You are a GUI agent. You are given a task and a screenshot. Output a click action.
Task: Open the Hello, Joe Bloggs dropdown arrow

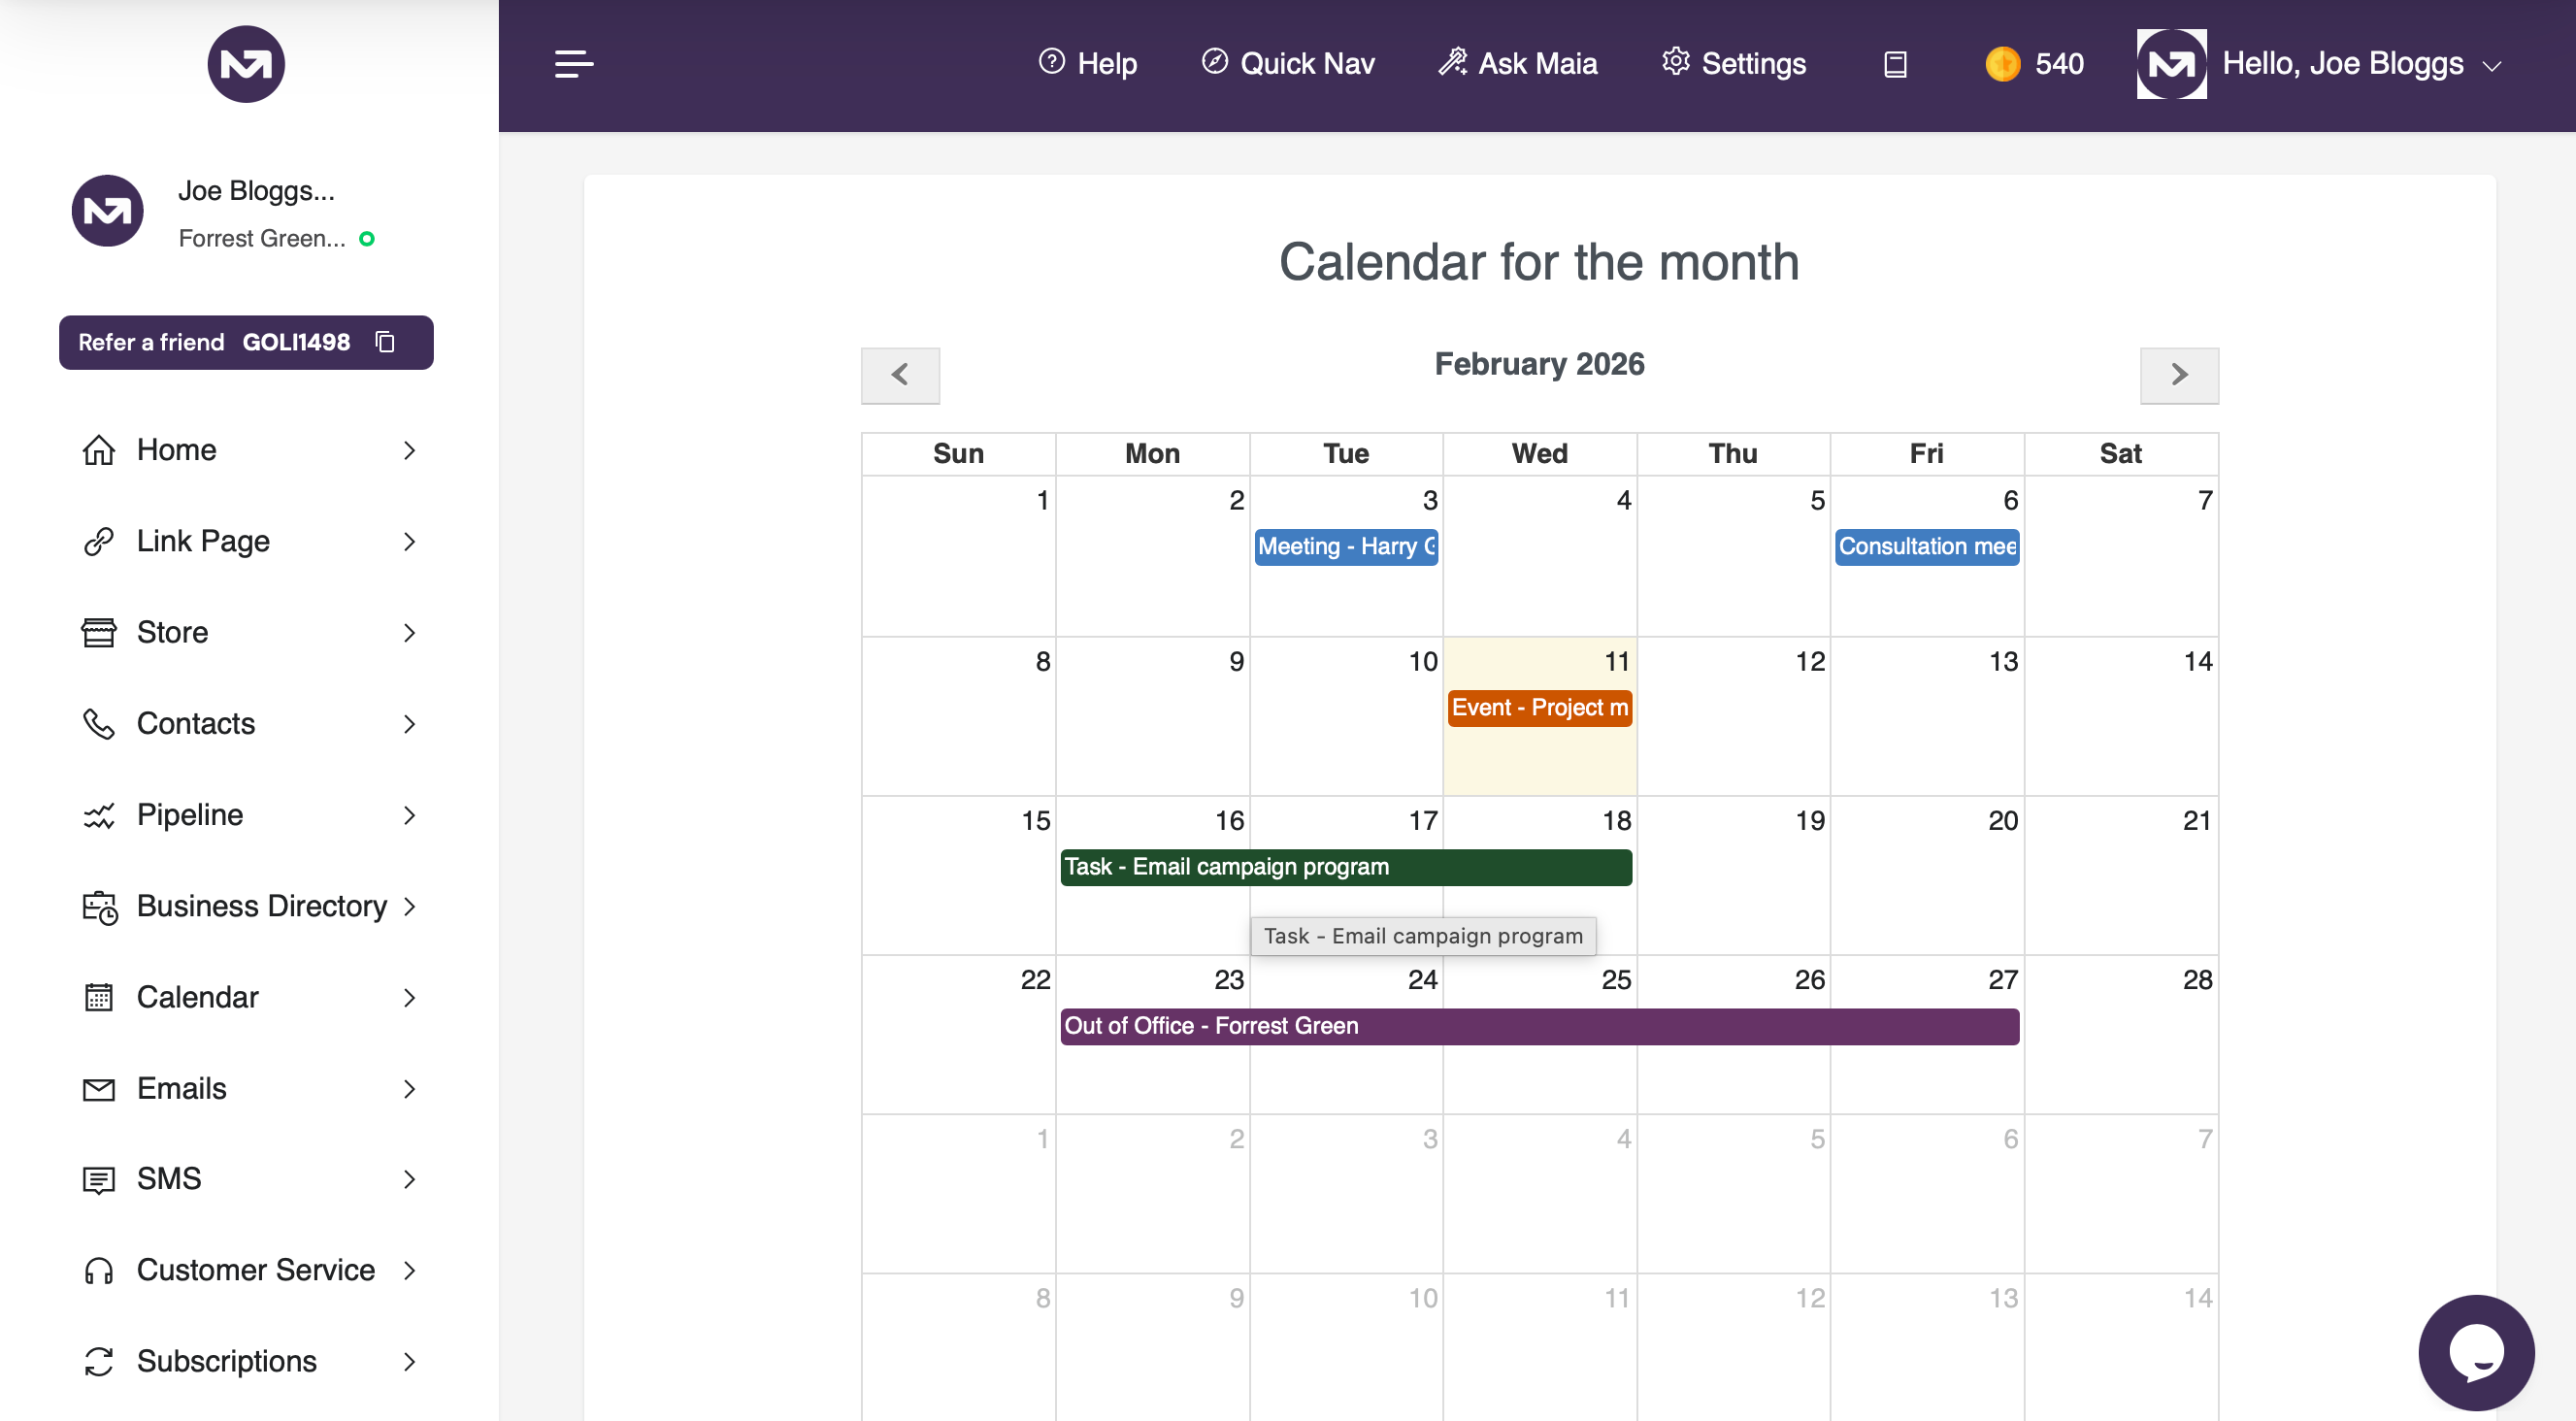click(x=2491, y=66)
